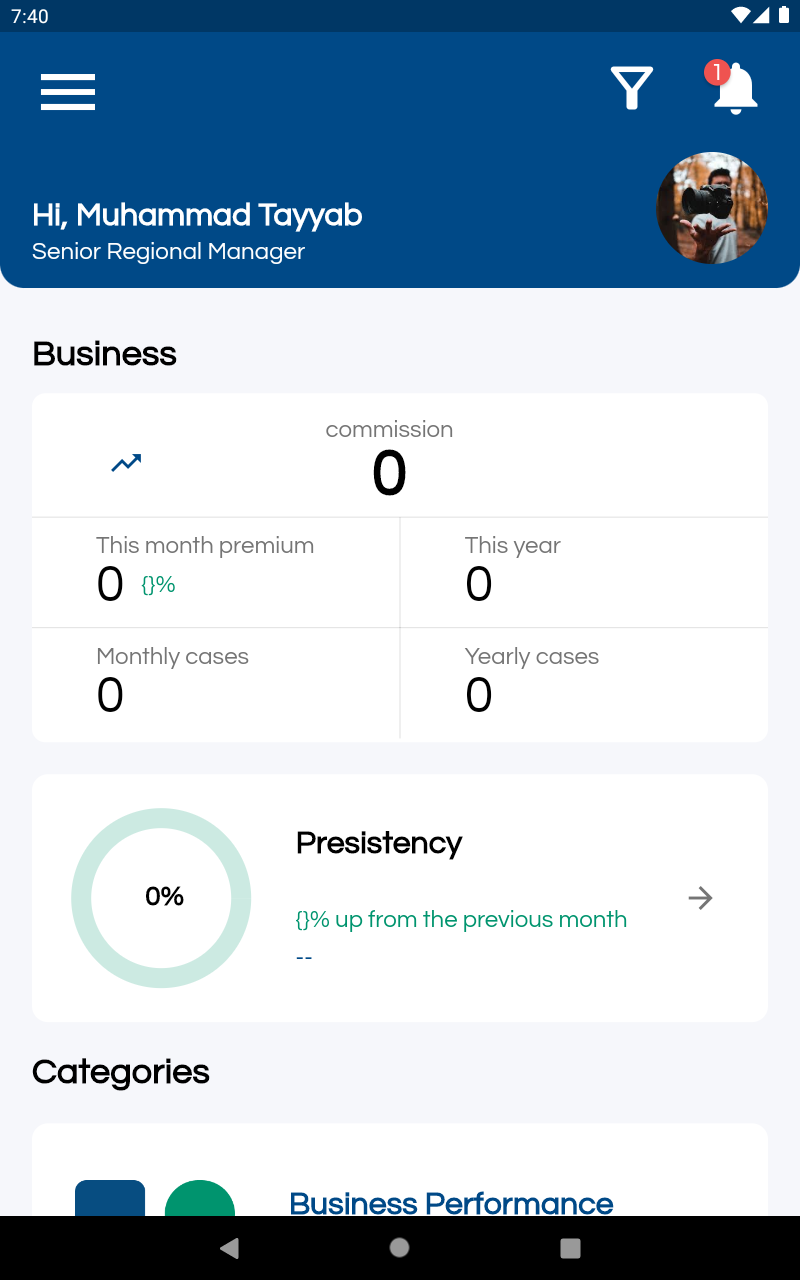Select the Yearly cases tile
The image size is (800, 1280).
584,684
